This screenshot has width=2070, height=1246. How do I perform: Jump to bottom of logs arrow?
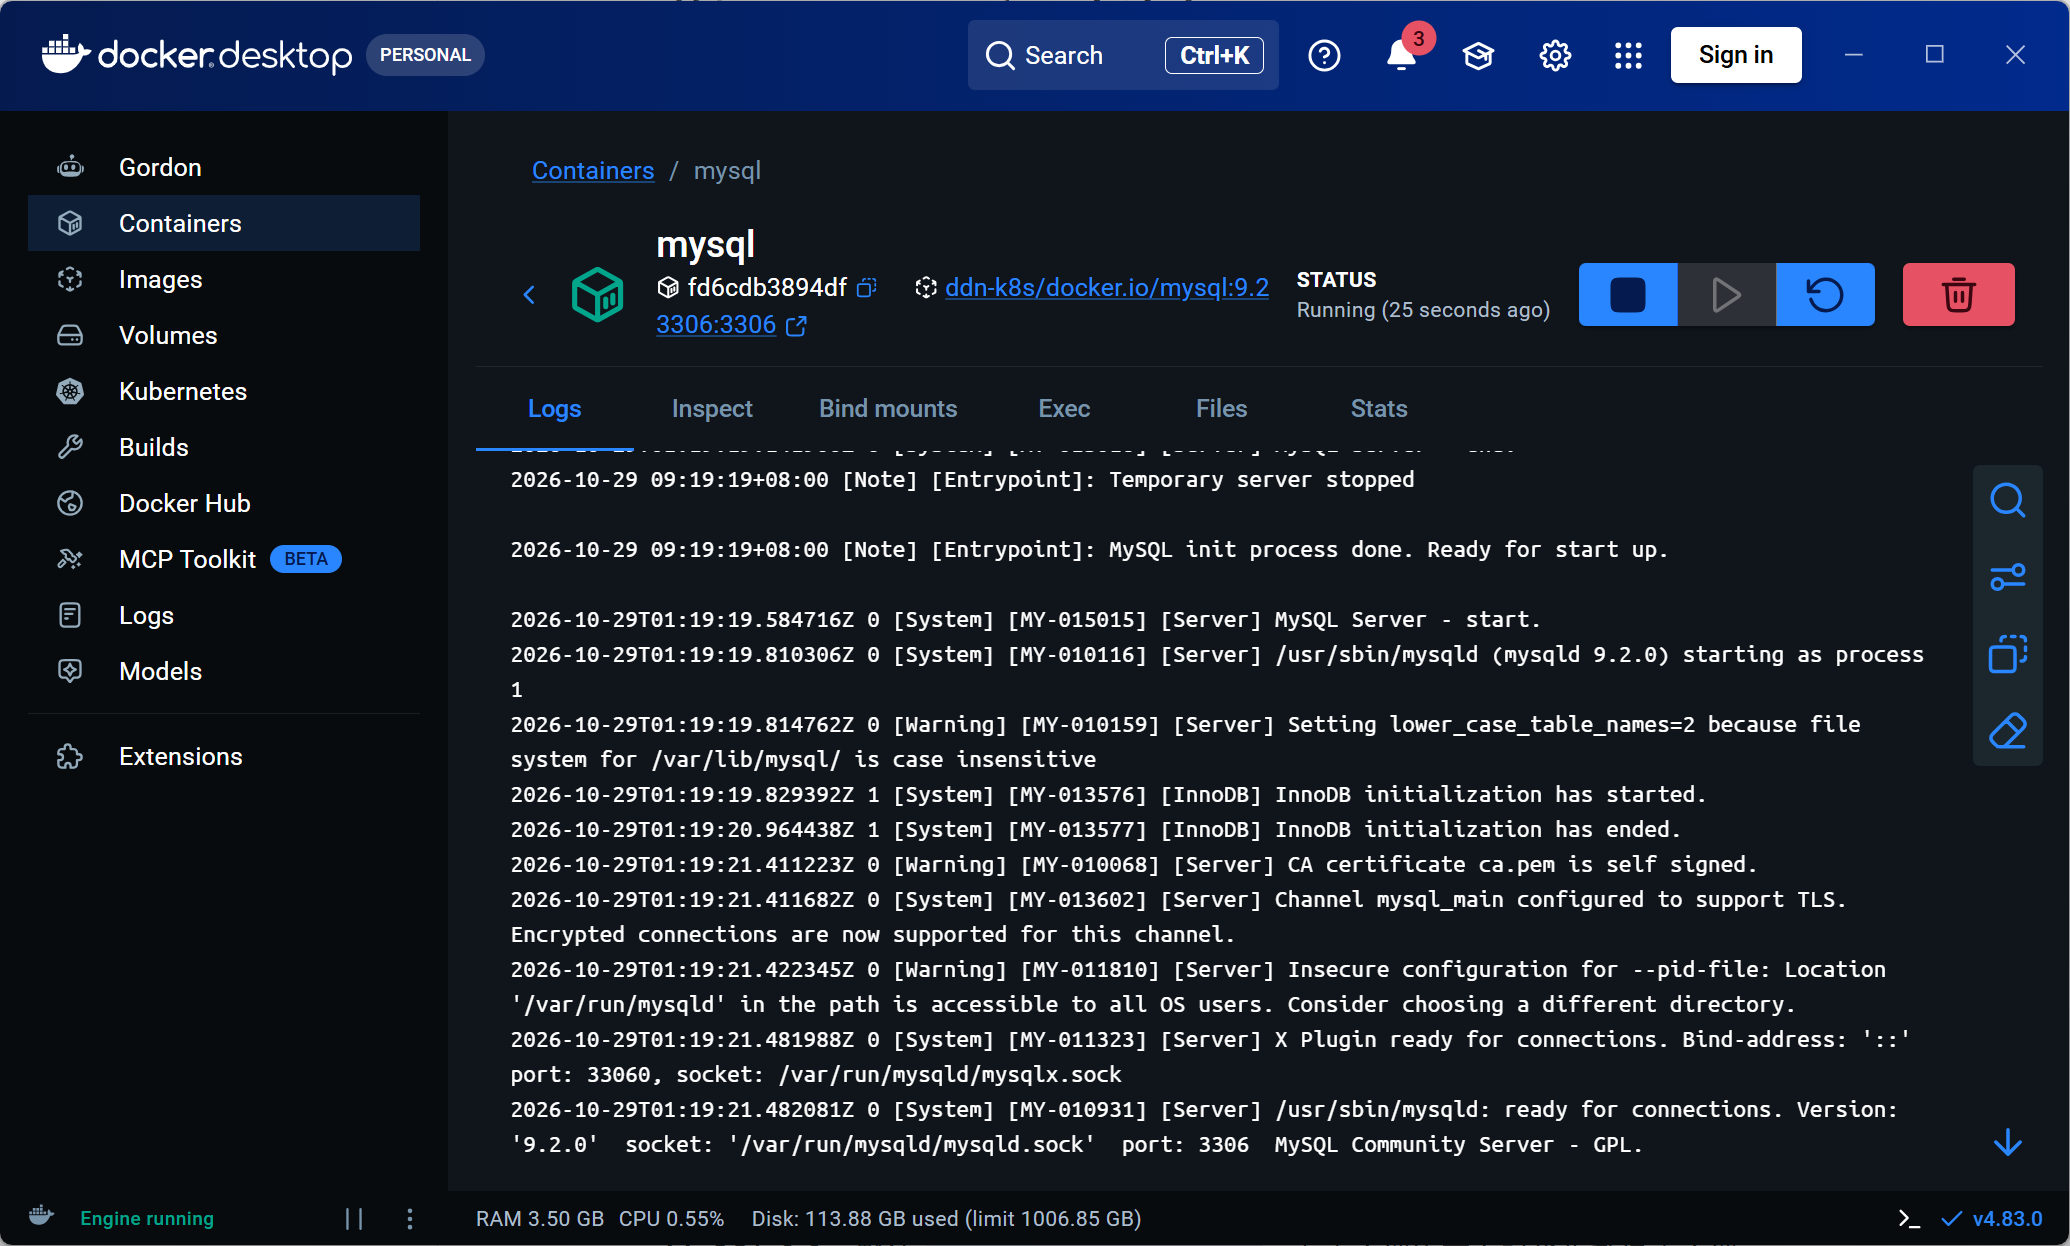coord(2007,1143)
